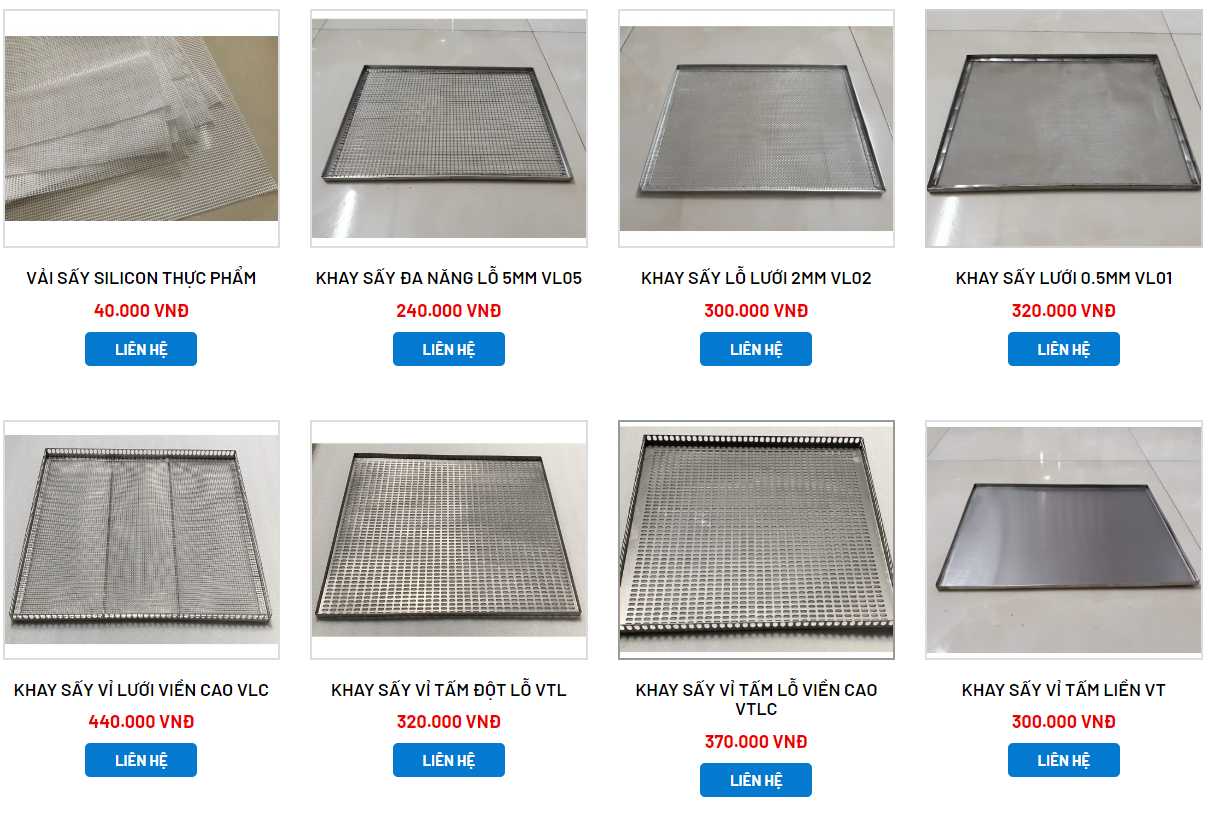Select the high-rim mesh tray VLC image
The image size is (1208, 815).
(x=141, y=540)
